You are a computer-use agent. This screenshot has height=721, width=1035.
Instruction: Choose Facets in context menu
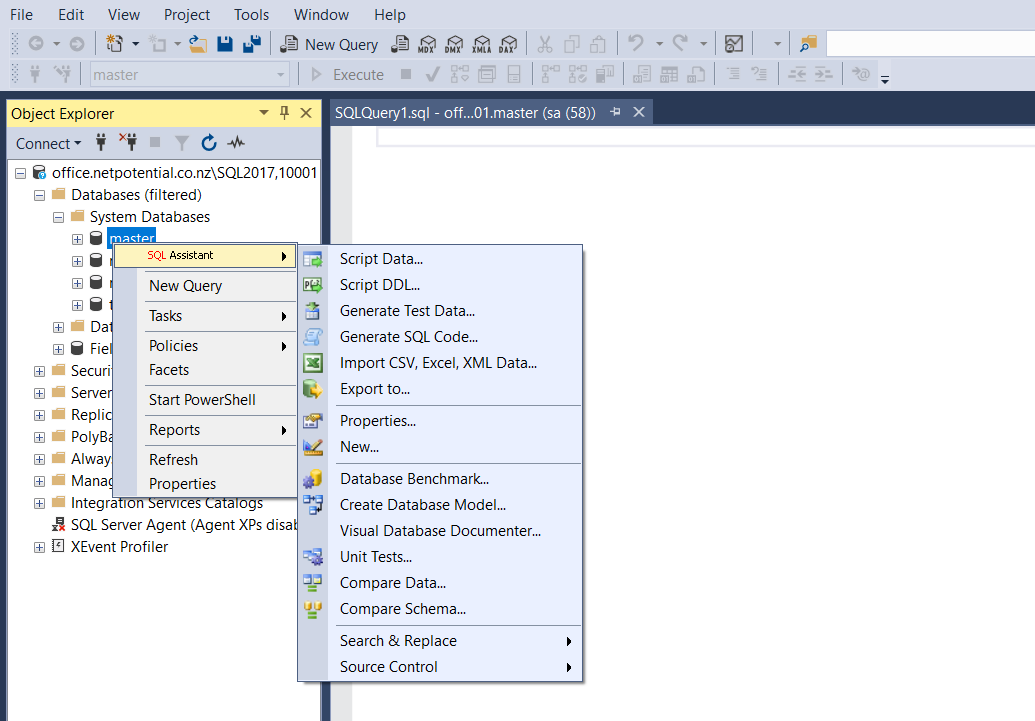(x=205, y=370)
